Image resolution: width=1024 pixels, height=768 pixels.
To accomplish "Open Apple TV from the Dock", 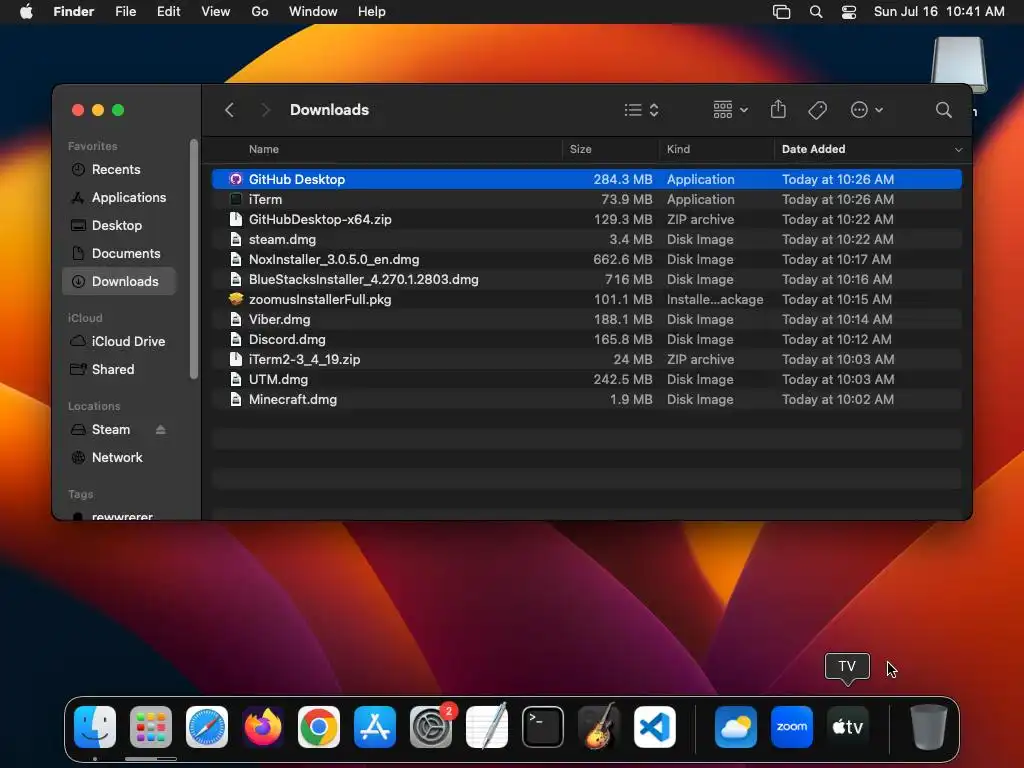I will 848,727.
